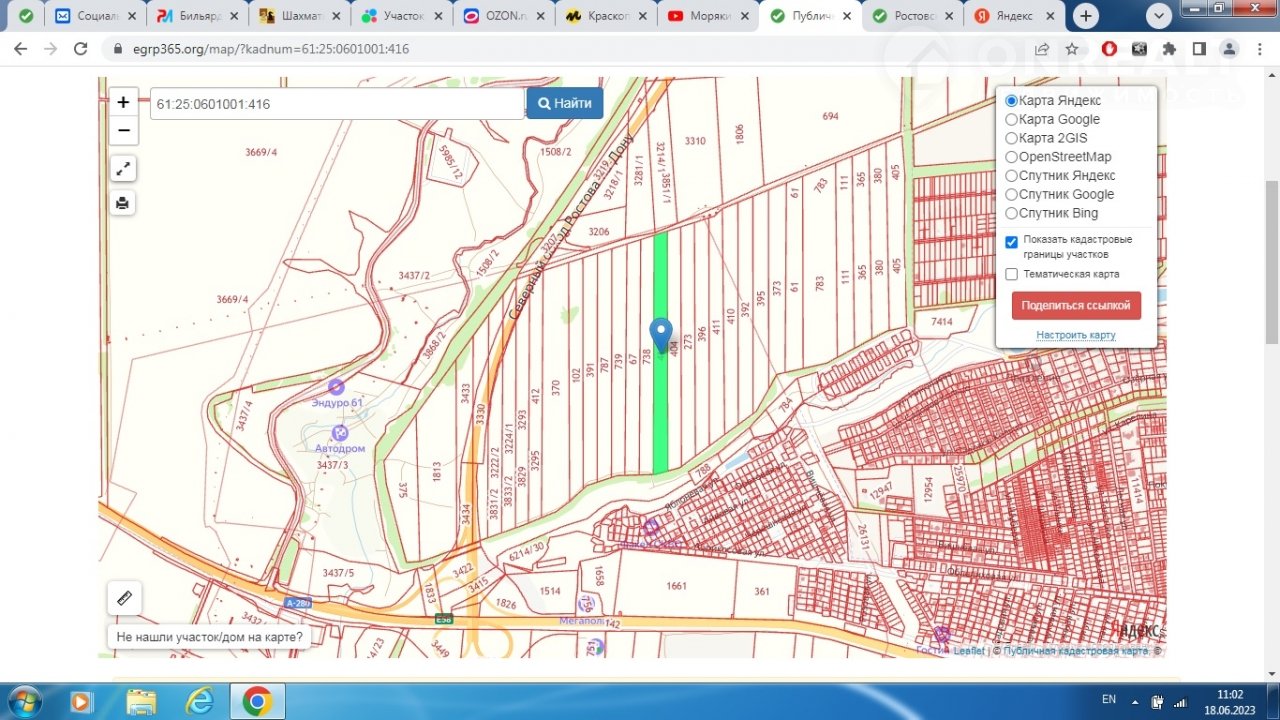Screen dimensions: 1280x720
Task: Click the Поделиться ссылкой button
Action: click(x=1076, y=306)
